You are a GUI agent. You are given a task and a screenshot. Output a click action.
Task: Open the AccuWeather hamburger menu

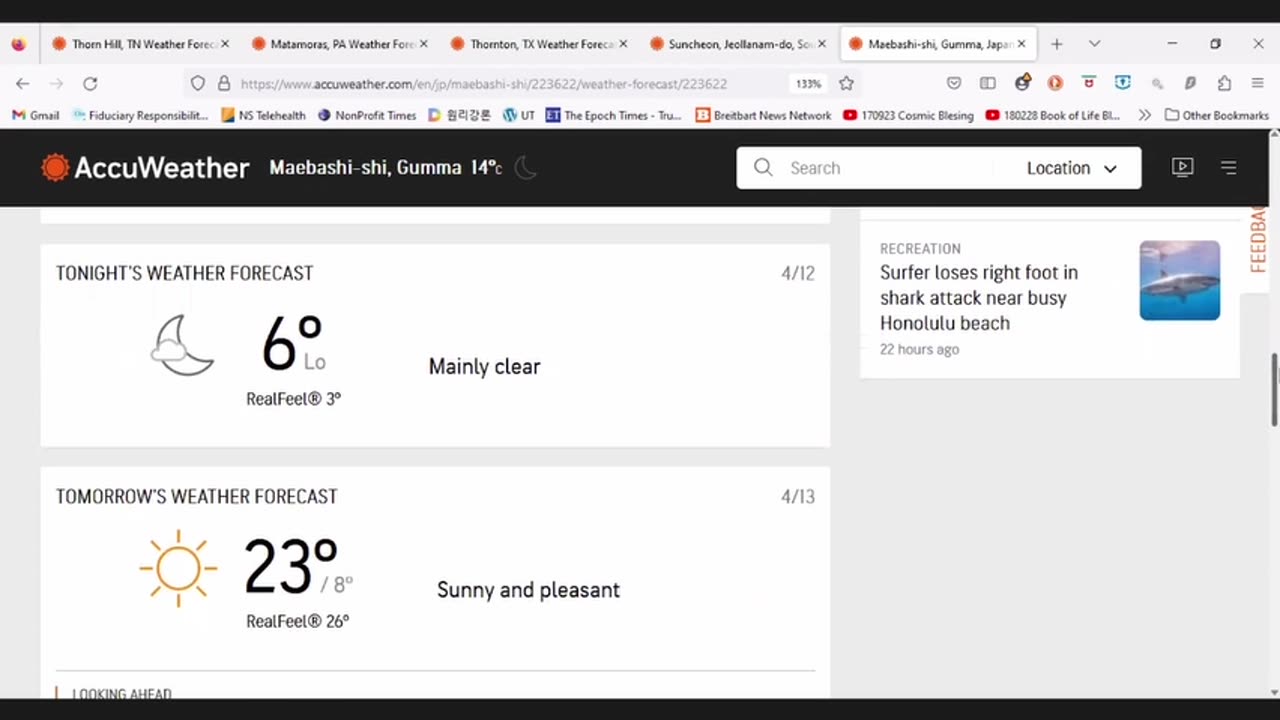point(1229,168)
